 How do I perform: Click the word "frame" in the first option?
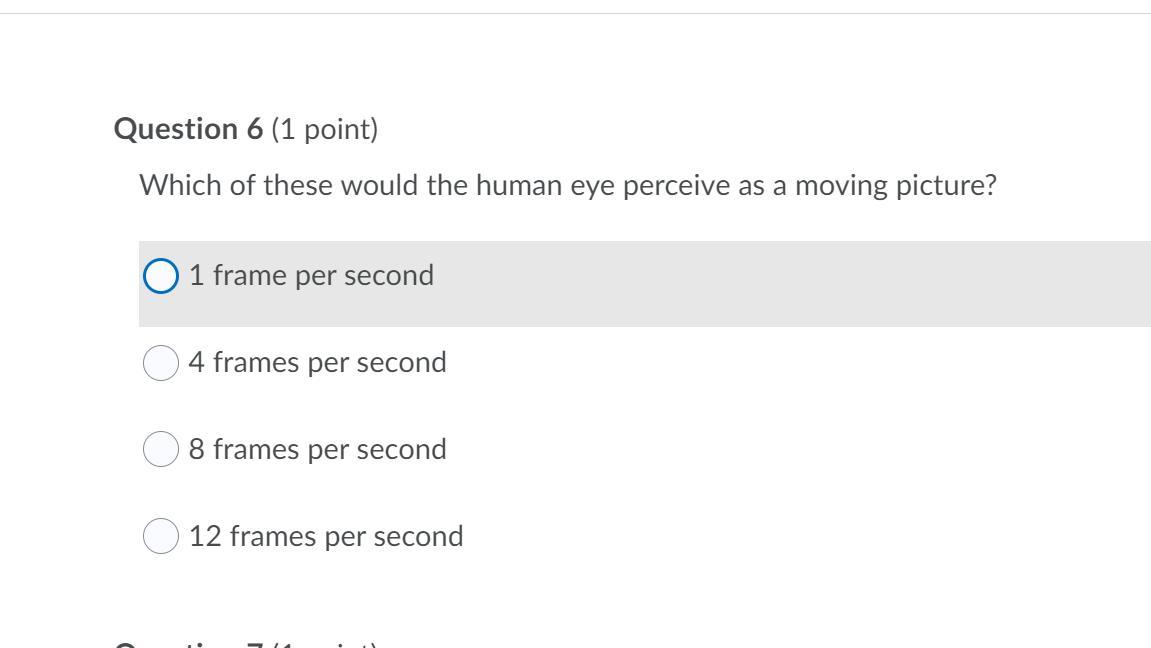(249, 276)
